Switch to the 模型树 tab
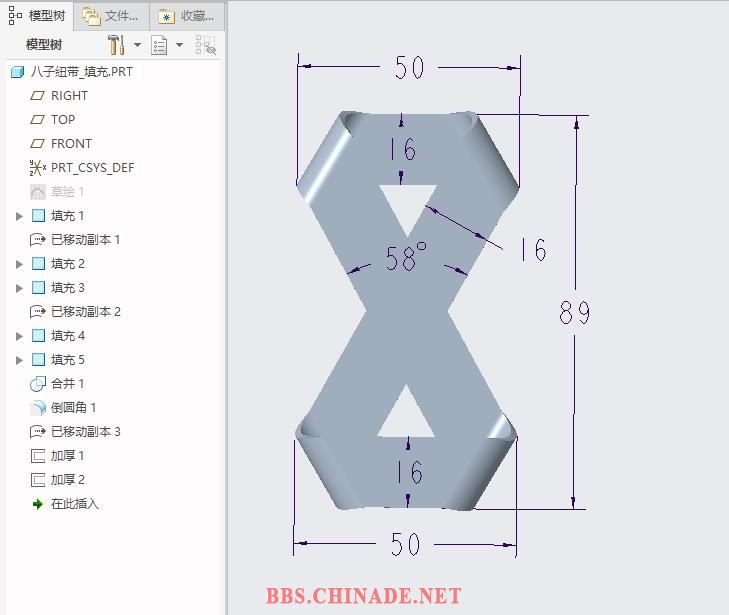The width and height of the screenshot is (729, 615). coord(37,16)
